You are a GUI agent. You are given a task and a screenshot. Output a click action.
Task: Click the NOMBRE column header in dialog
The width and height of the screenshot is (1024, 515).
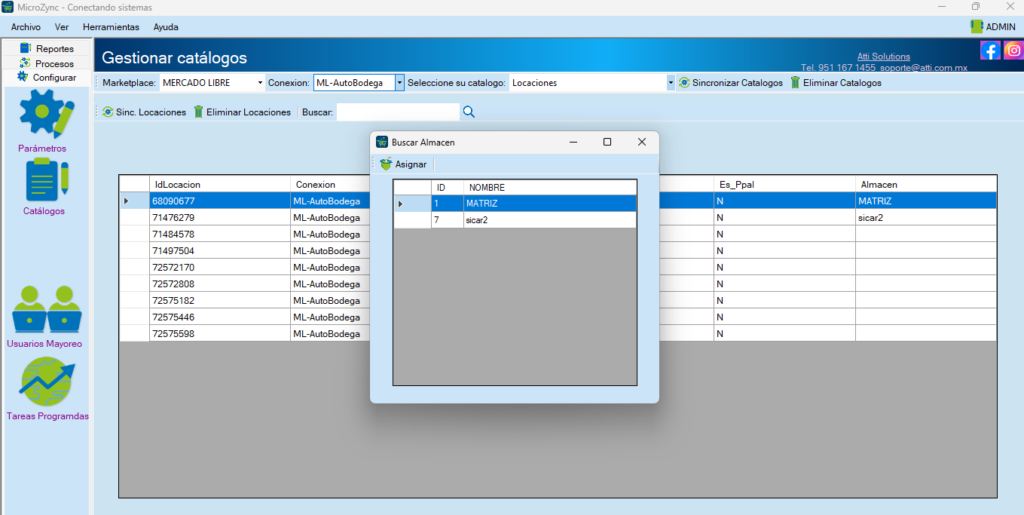[x=550, y=187]
